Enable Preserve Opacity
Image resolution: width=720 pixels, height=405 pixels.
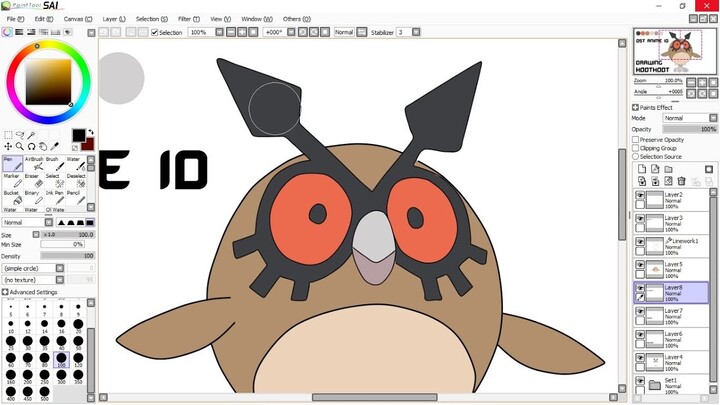[636, 140]
